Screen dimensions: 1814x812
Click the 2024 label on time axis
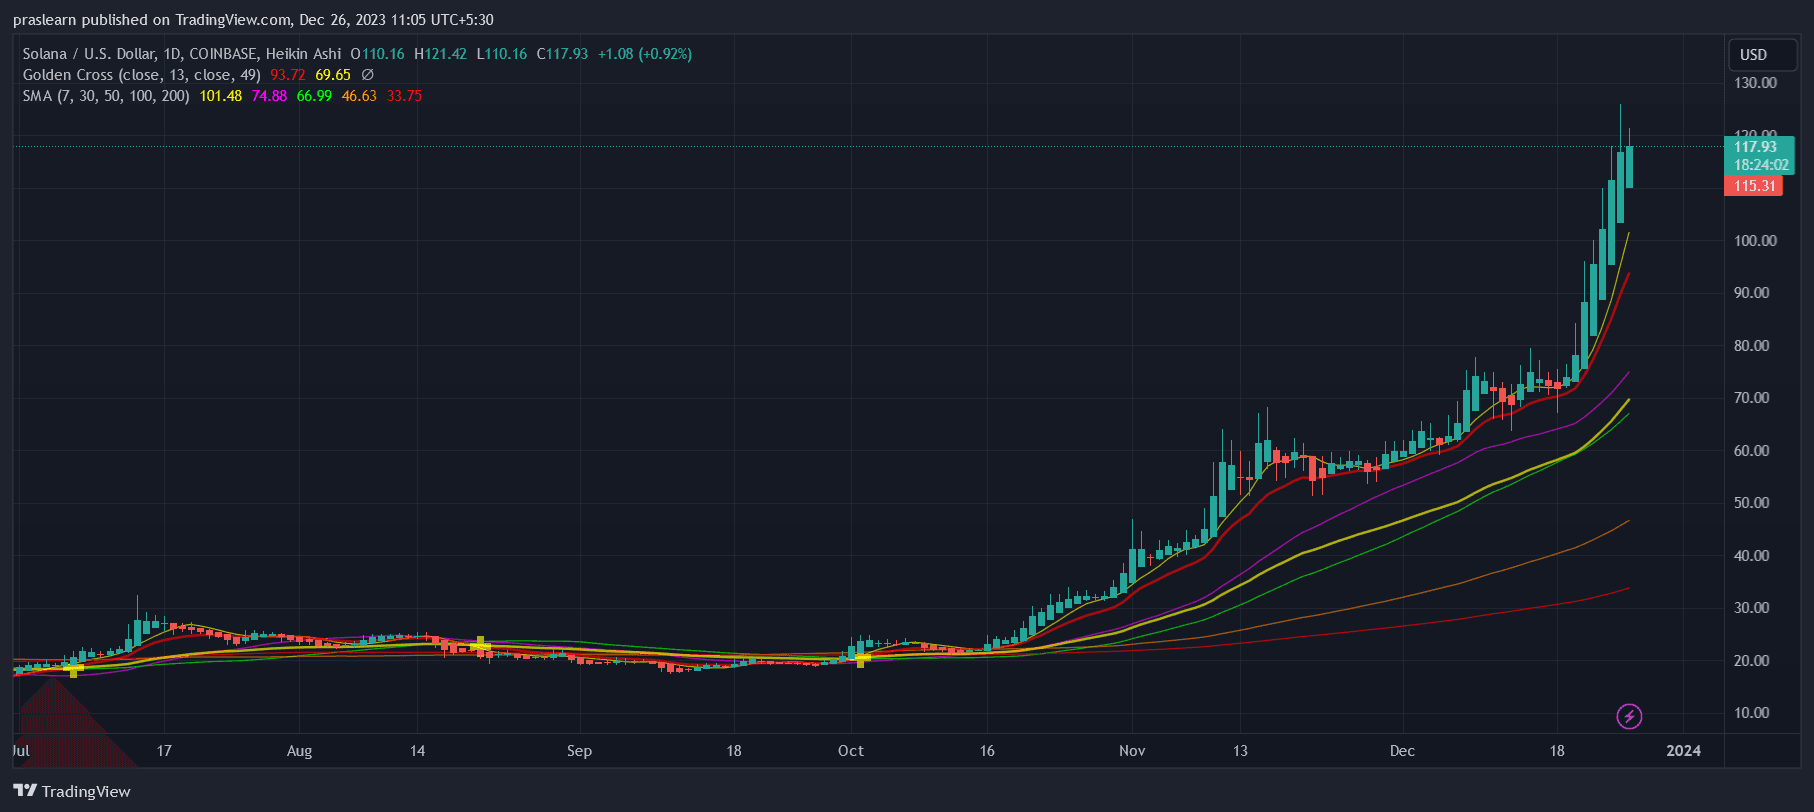pyautogui.click(x=1683, y=751)
